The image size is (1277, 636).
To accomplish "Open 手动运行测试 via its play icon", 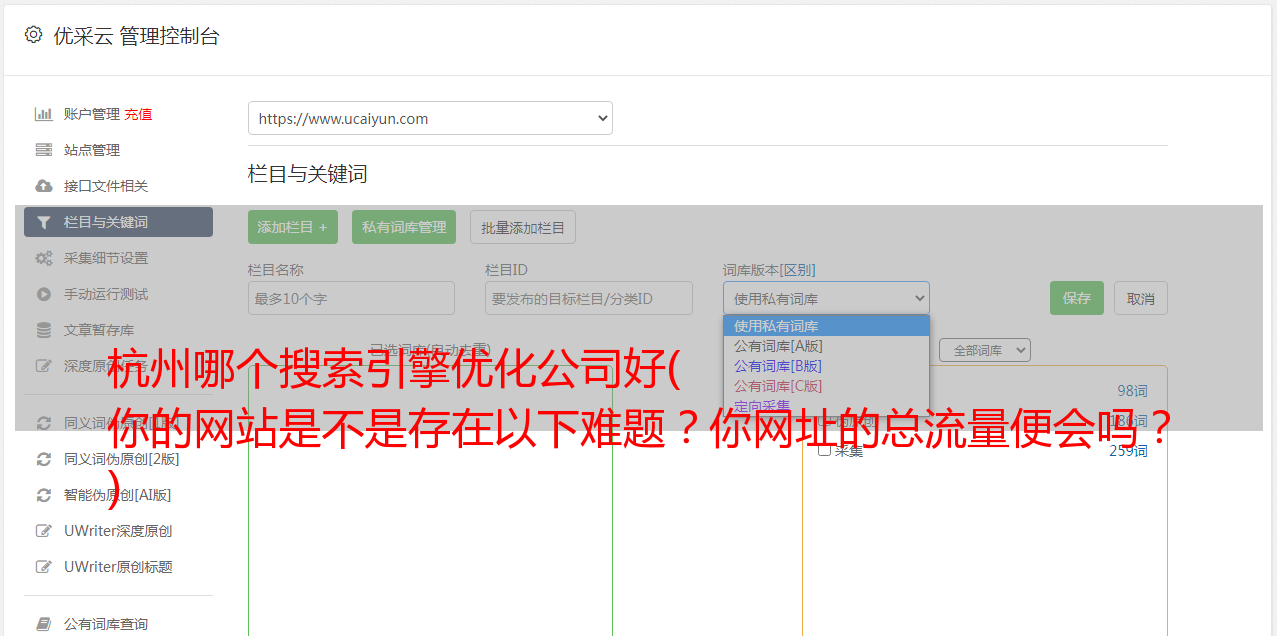I will pyautogui.click(x=44, y=294).
